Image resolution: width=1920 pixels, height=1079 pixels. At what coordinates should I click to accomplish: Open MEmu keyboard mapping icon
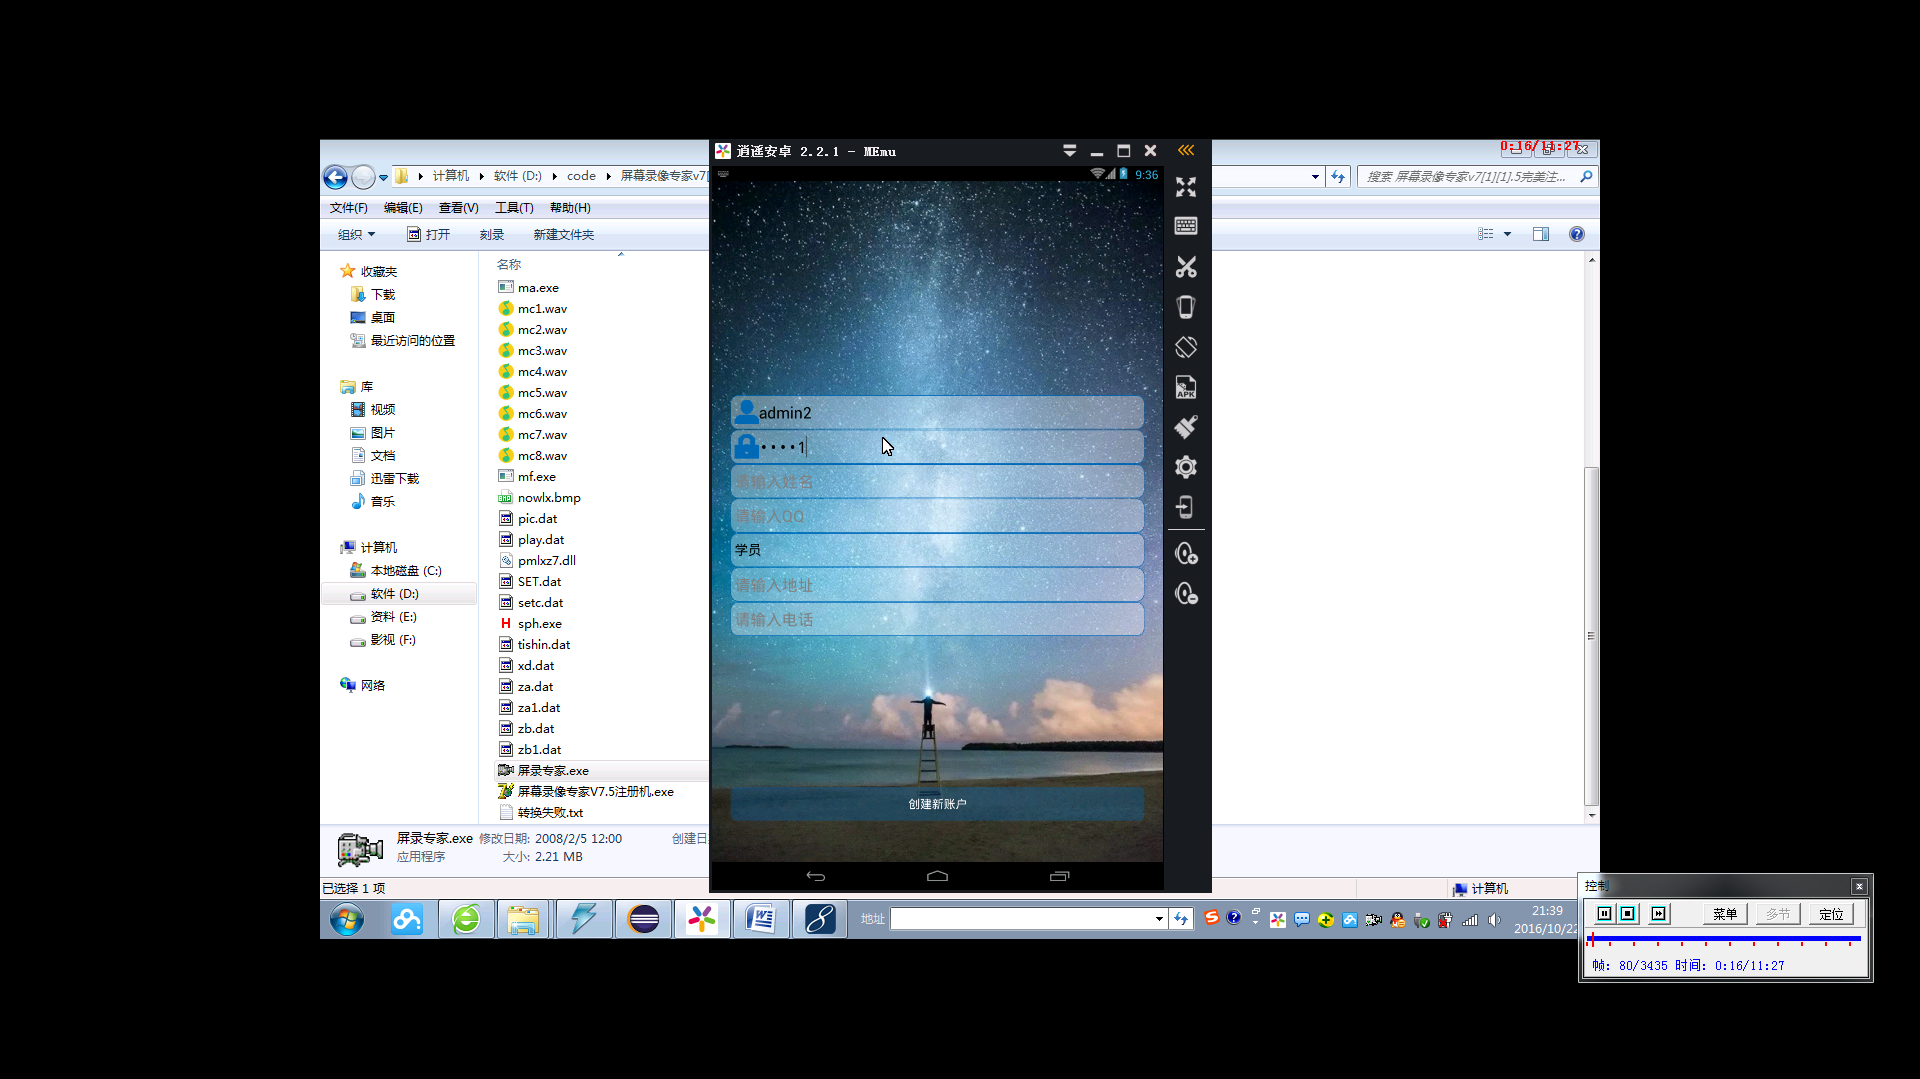pos(1186,226)
